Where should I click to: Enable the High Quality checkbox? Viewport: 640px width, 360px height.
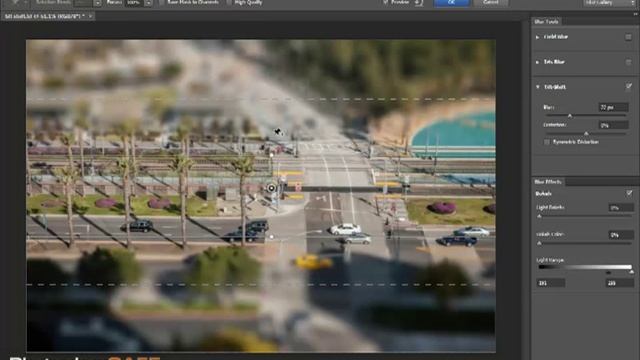[229, 2]
